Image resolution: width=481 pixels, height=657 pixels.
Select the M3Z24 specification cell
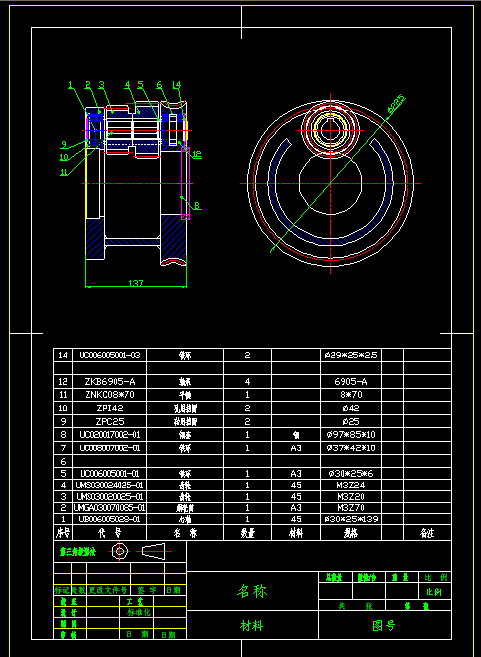coord(351,485)
